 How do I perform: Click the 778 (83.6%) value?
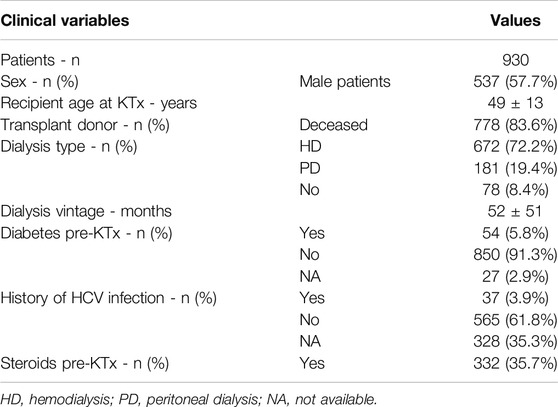515,125
